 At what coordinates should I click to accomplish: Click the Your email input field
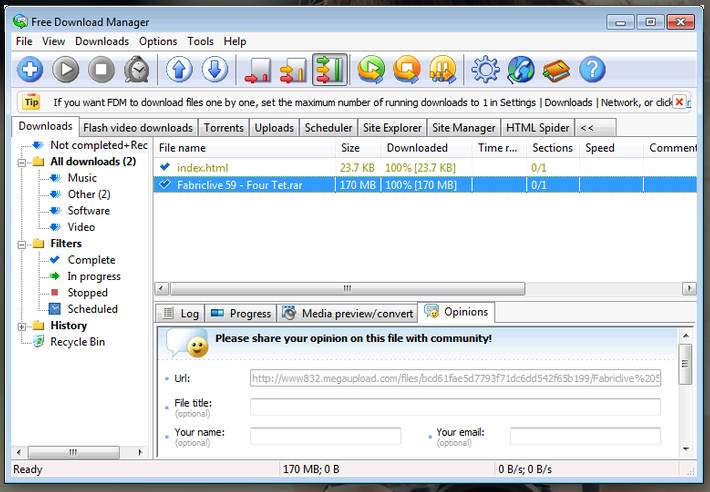coord(585,436)
